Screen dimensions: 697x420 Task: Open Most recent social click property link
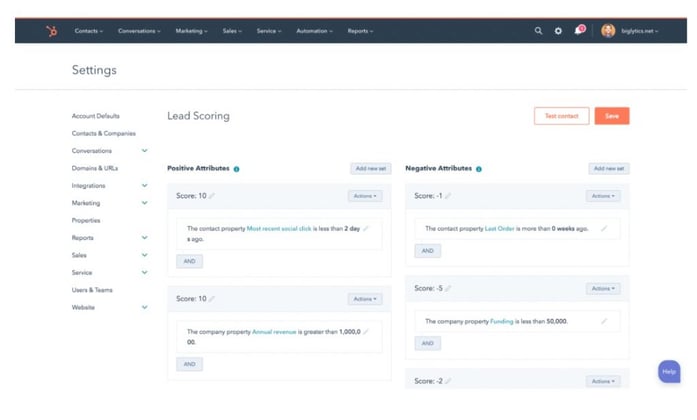point(279,228)
